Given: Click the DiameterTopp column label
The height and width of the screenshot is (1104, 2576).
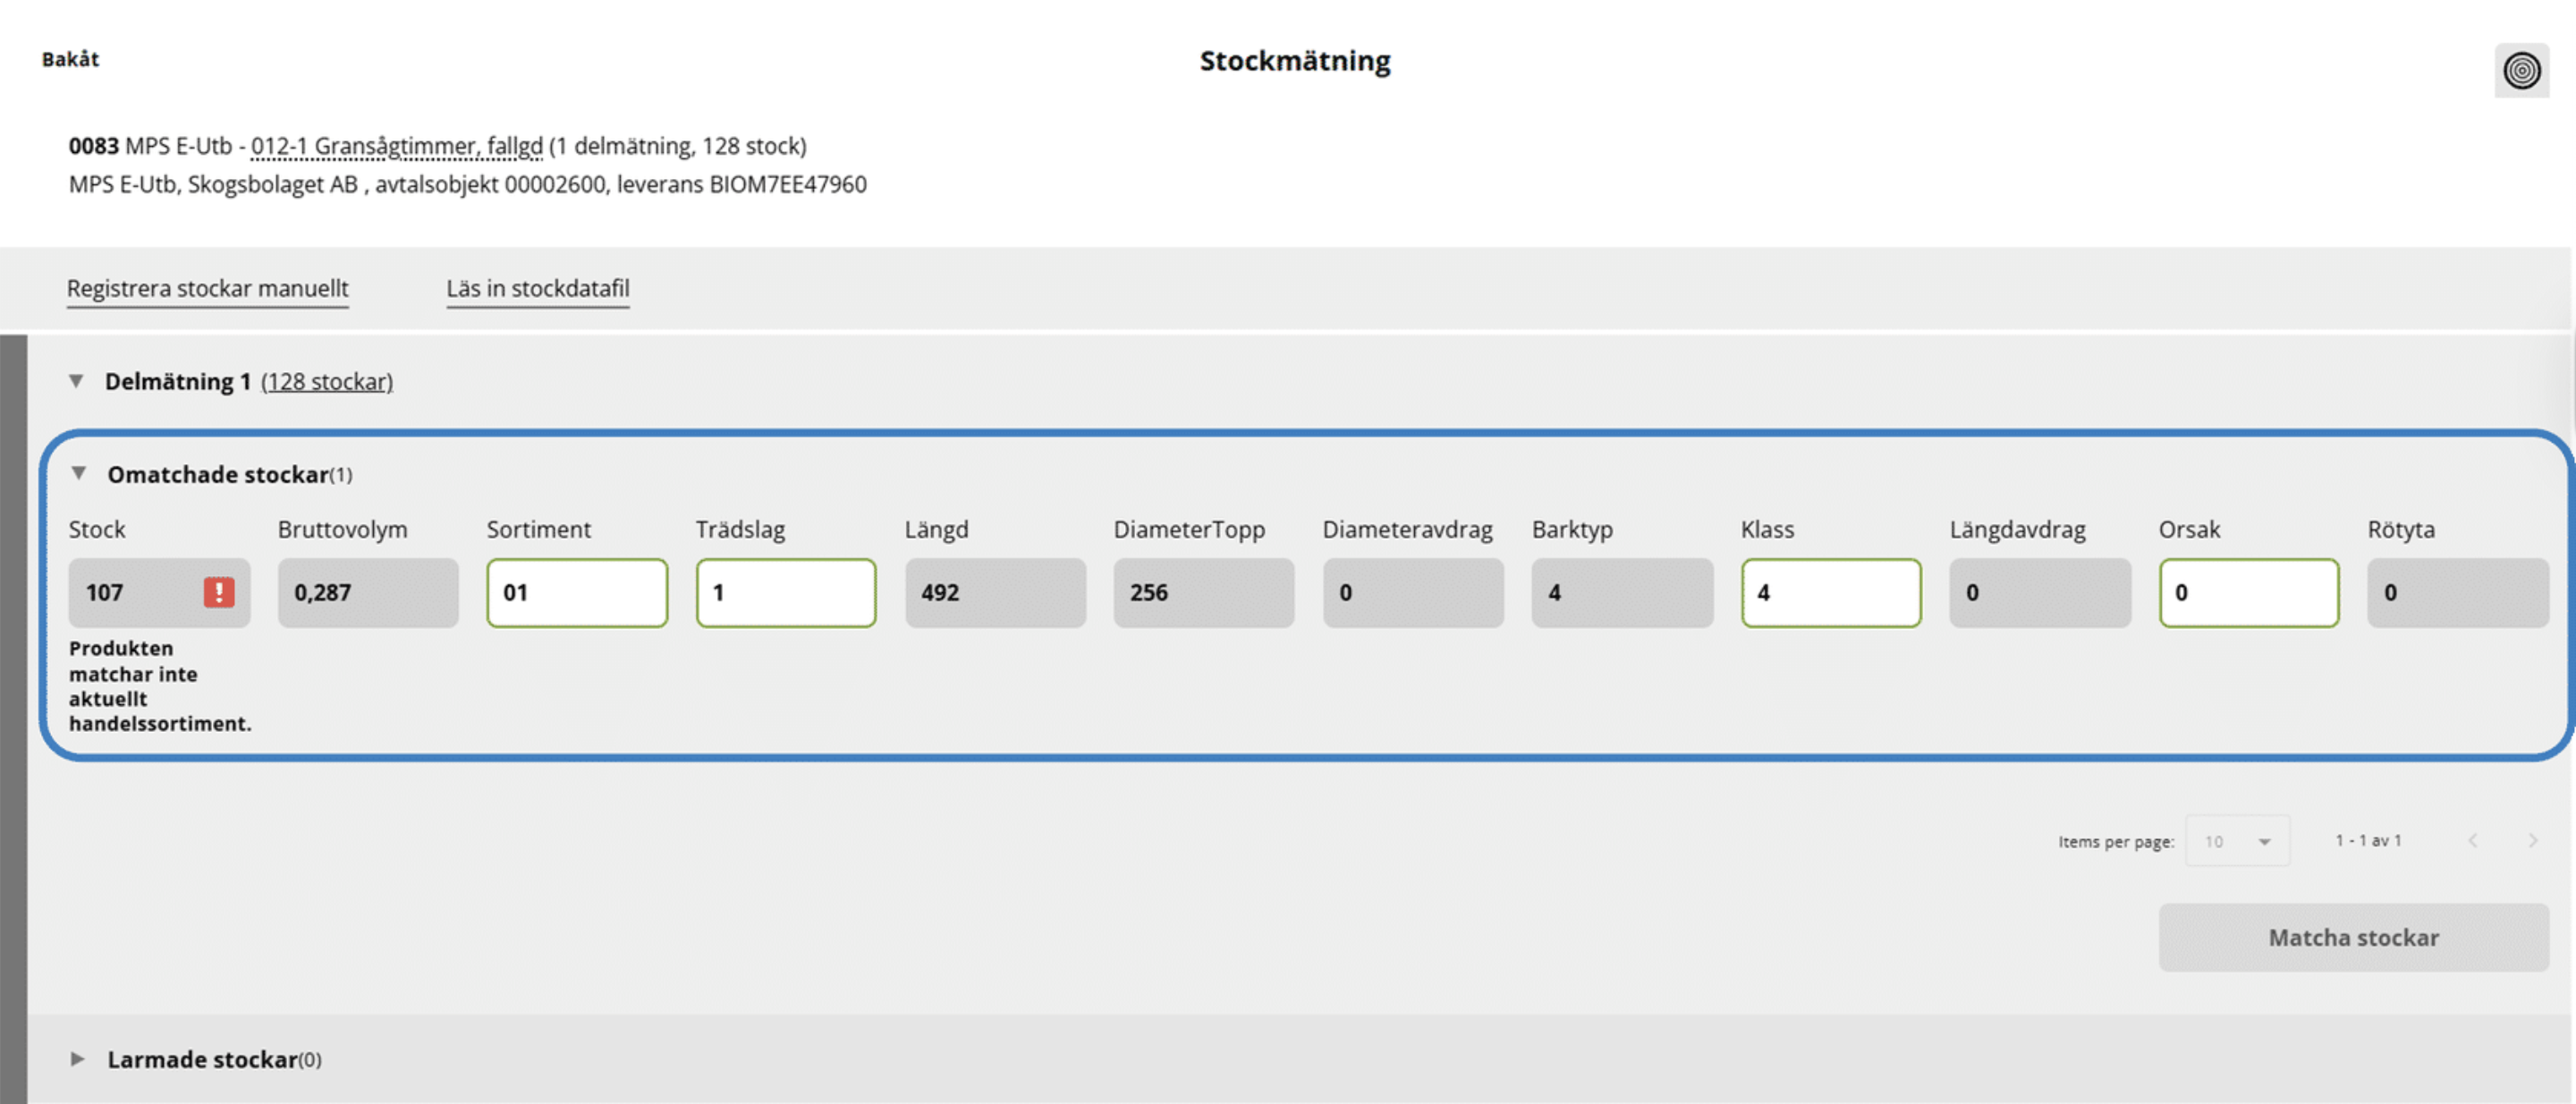Looking at the screenshot, I should (x=1189, y=530).
